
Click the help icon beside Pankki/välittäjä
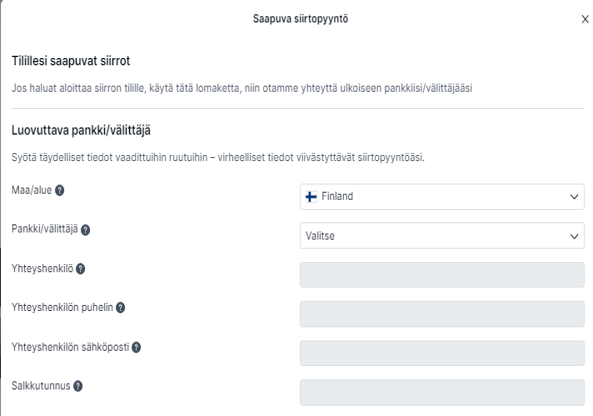[85, 230]
